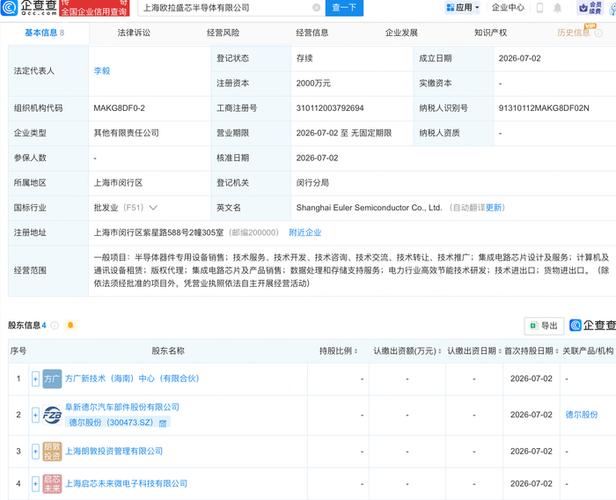This screenshot has height=500, width=616.
Task: Open related 德尔股份 link in last column
Action: click(581, 414)
